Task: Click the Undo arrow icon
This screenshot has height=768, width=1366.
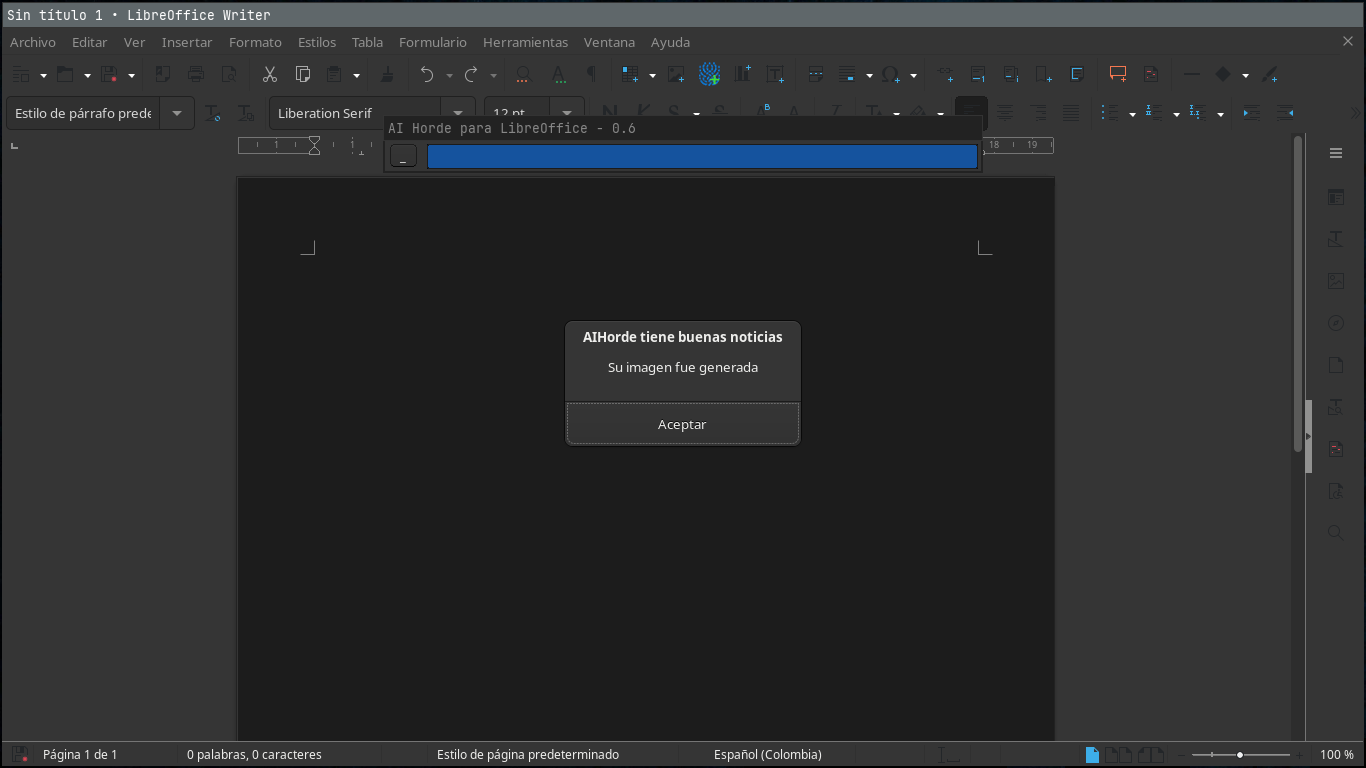Action: pos(427,74)
